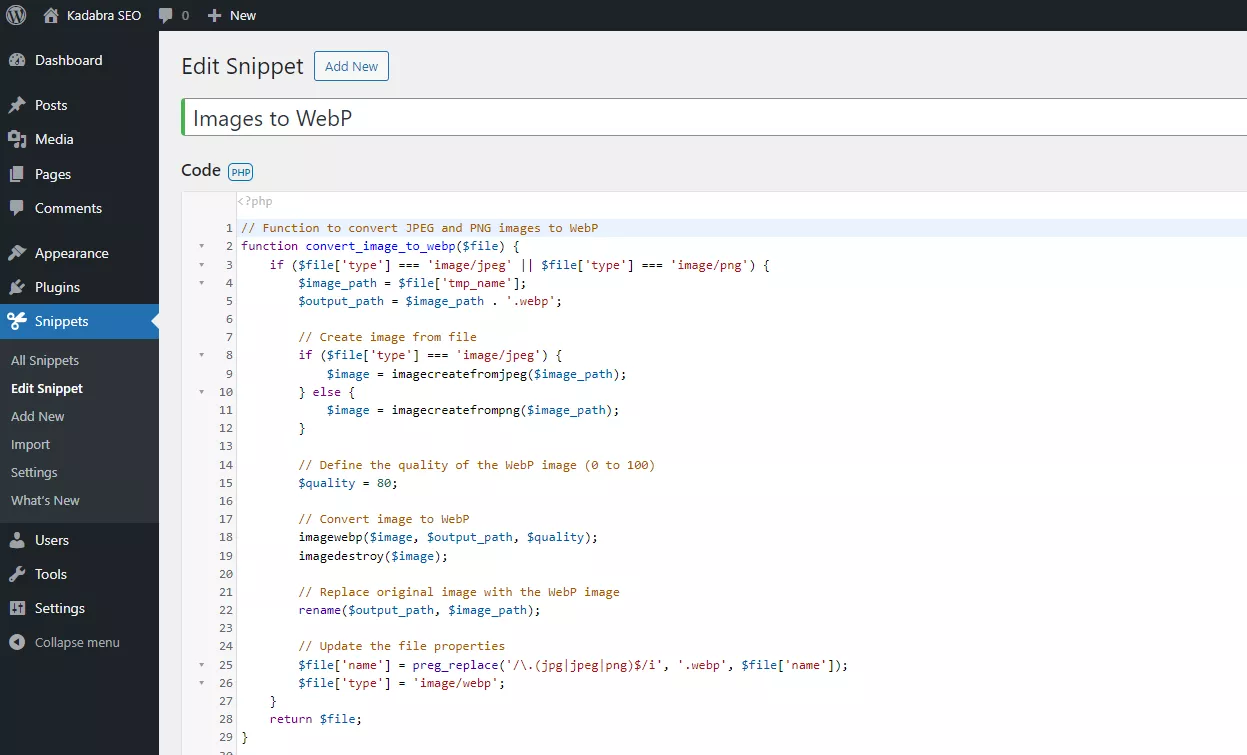Click the Add New button beside Edit Snippet
The image size is (1247, 755).
click(351, 66)
